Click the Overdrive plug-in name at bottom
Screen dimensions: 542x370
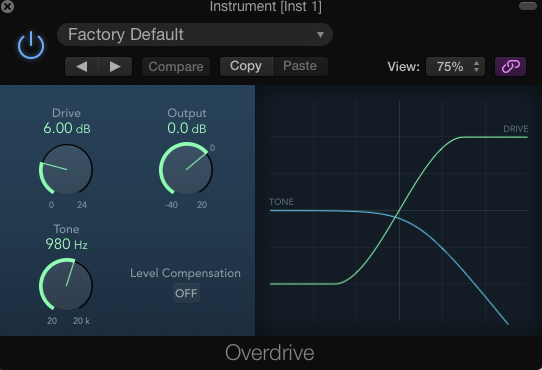click(x=270, y=353)
